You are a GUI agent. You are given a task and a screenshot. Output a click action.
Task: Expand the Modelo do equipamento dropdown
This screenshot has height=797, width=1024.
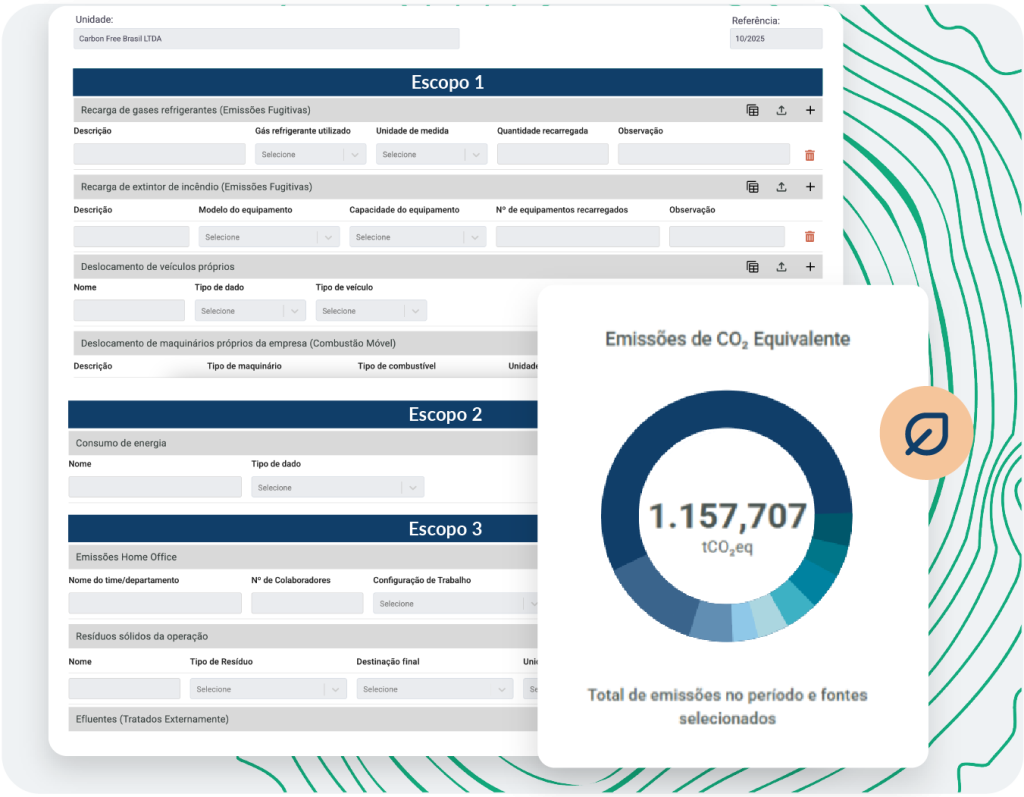[269, 236]
